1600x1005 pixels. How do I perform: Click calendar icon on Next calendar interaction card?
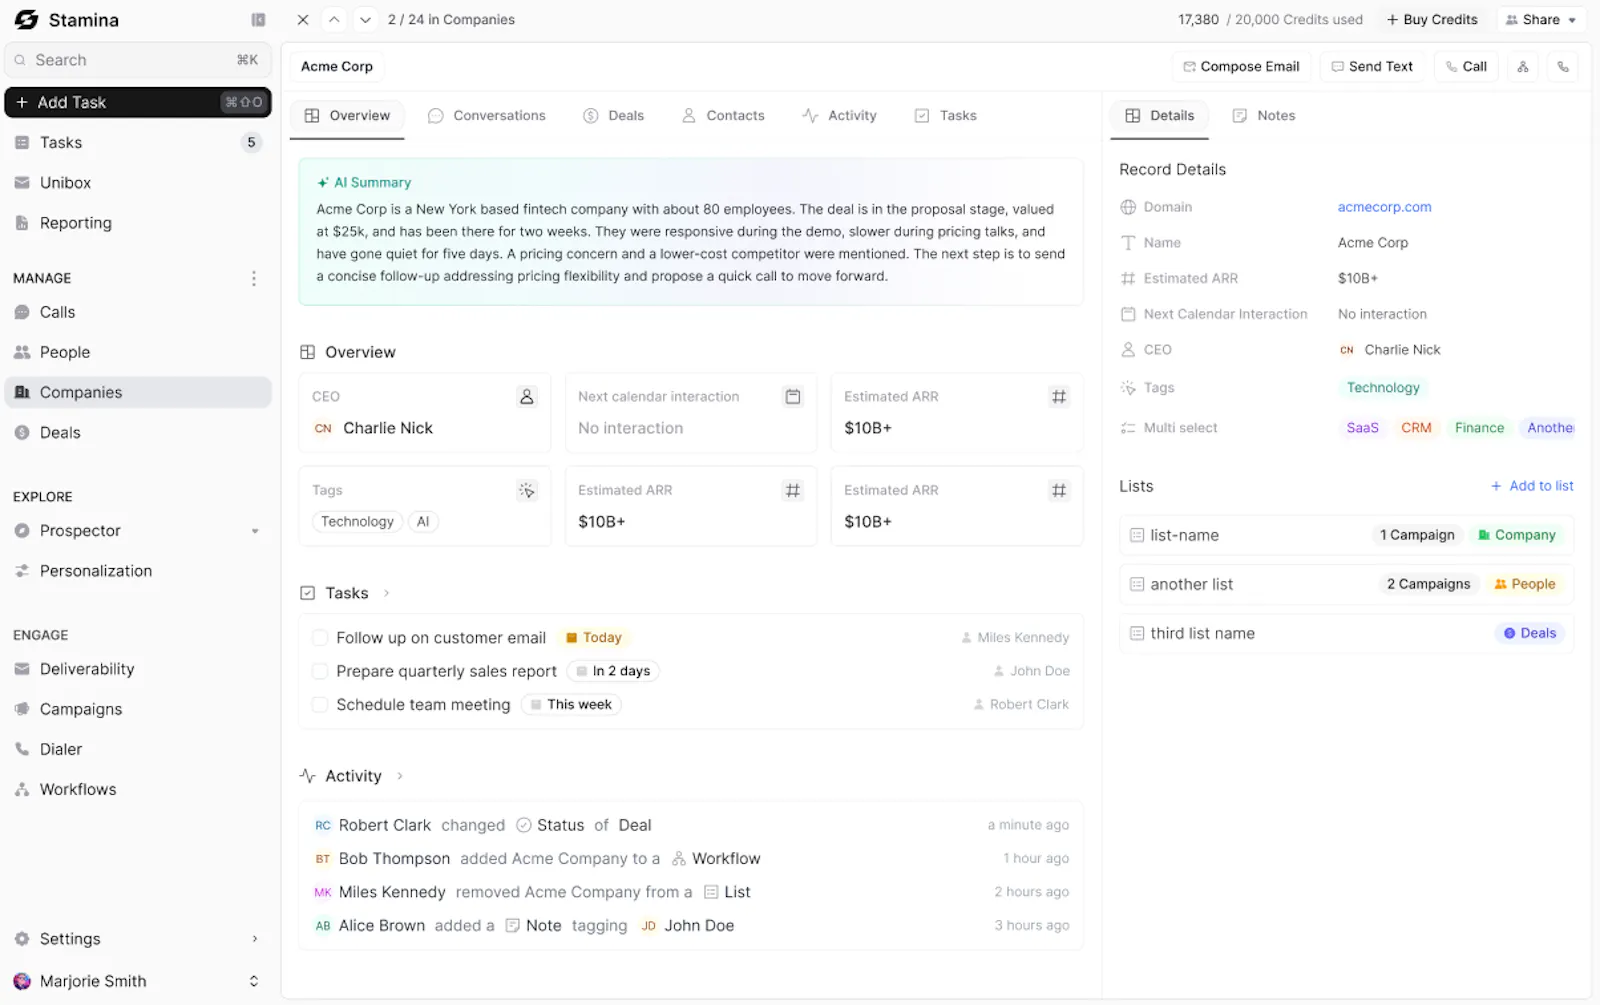pyautogui.click(x=793, y=397)
